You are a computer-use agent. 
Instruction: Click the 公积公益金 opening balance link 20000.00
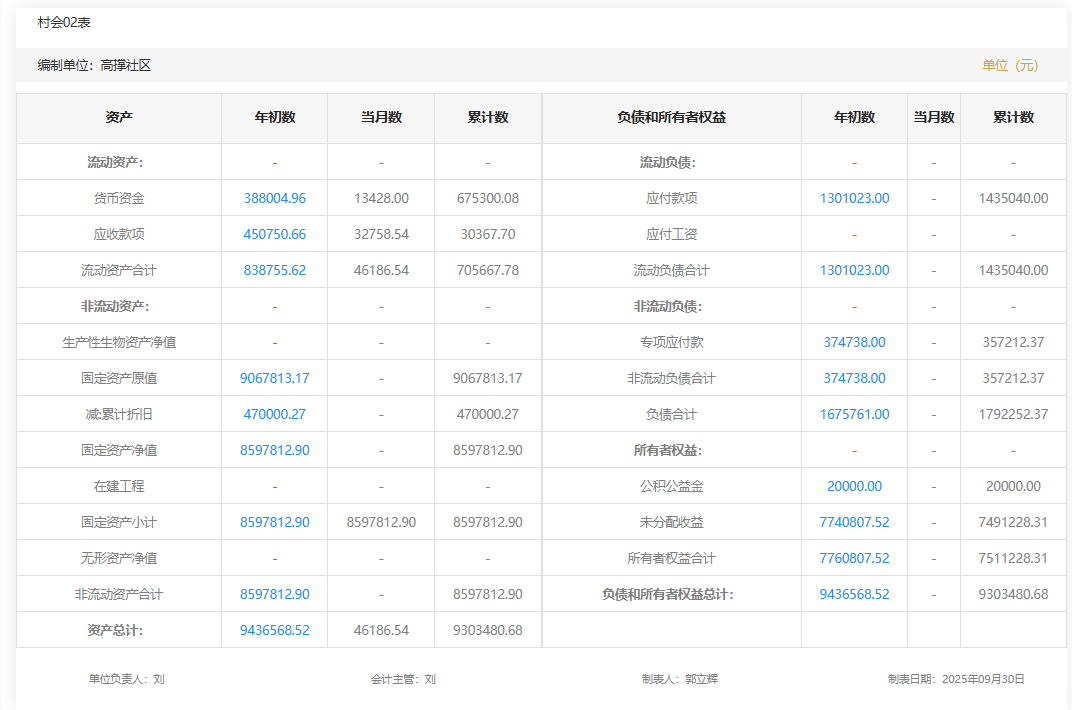pyautogui.click(x=854, y=486)
